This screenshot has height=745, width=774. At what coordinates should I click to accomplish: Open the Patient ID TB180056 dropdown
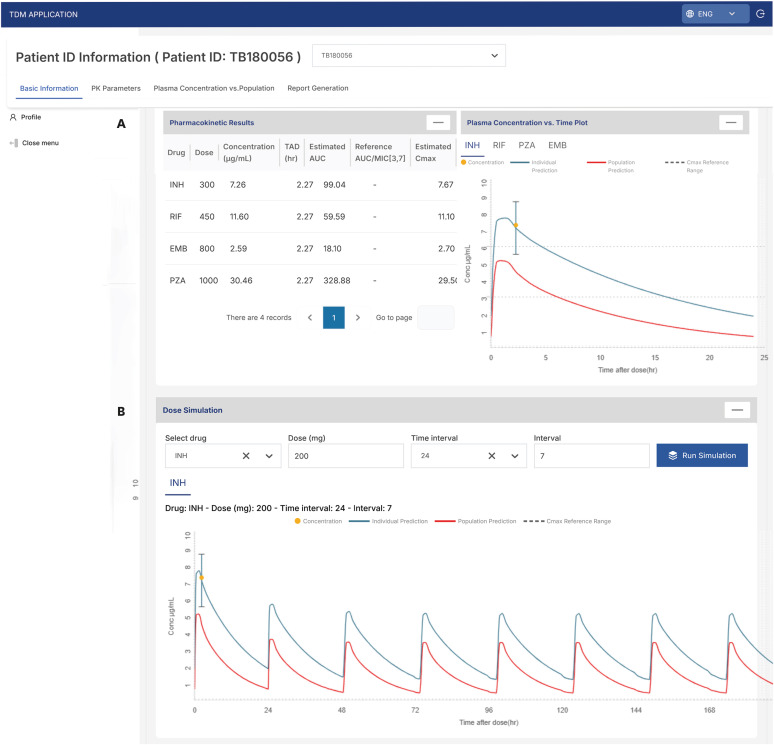[x=409, y=56]
